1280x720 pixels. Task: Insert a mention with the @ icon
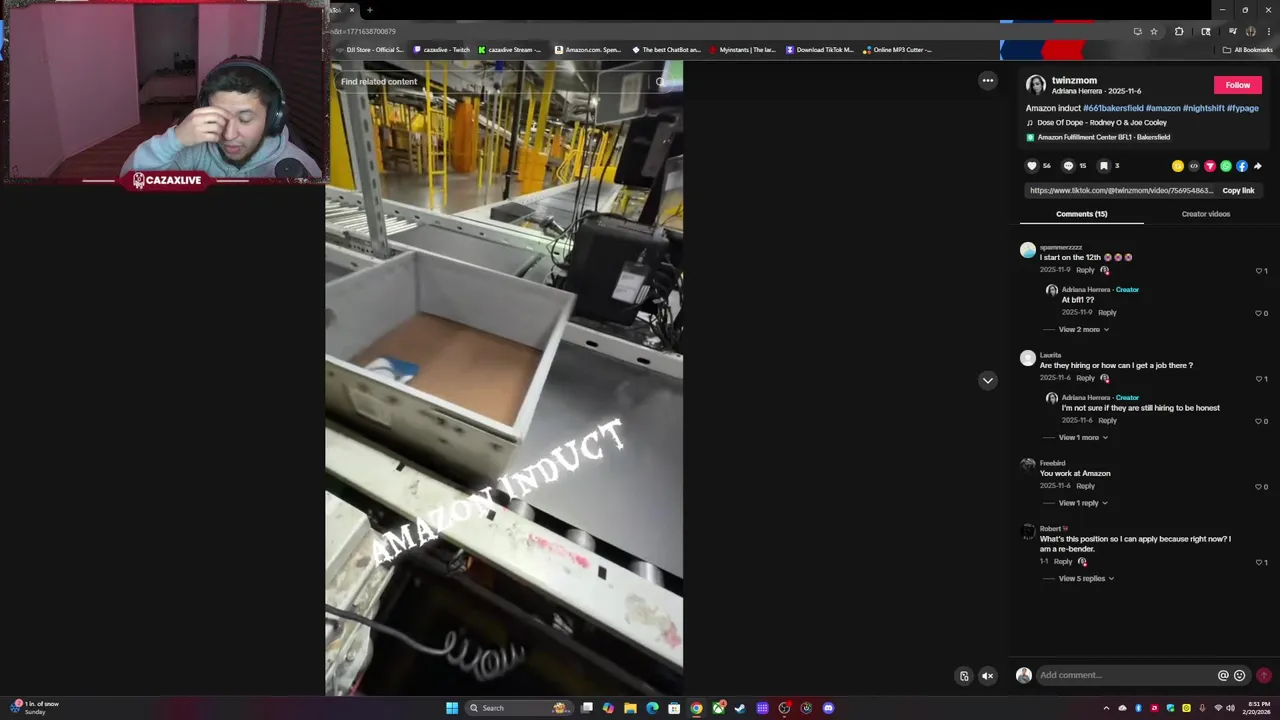1223,675
